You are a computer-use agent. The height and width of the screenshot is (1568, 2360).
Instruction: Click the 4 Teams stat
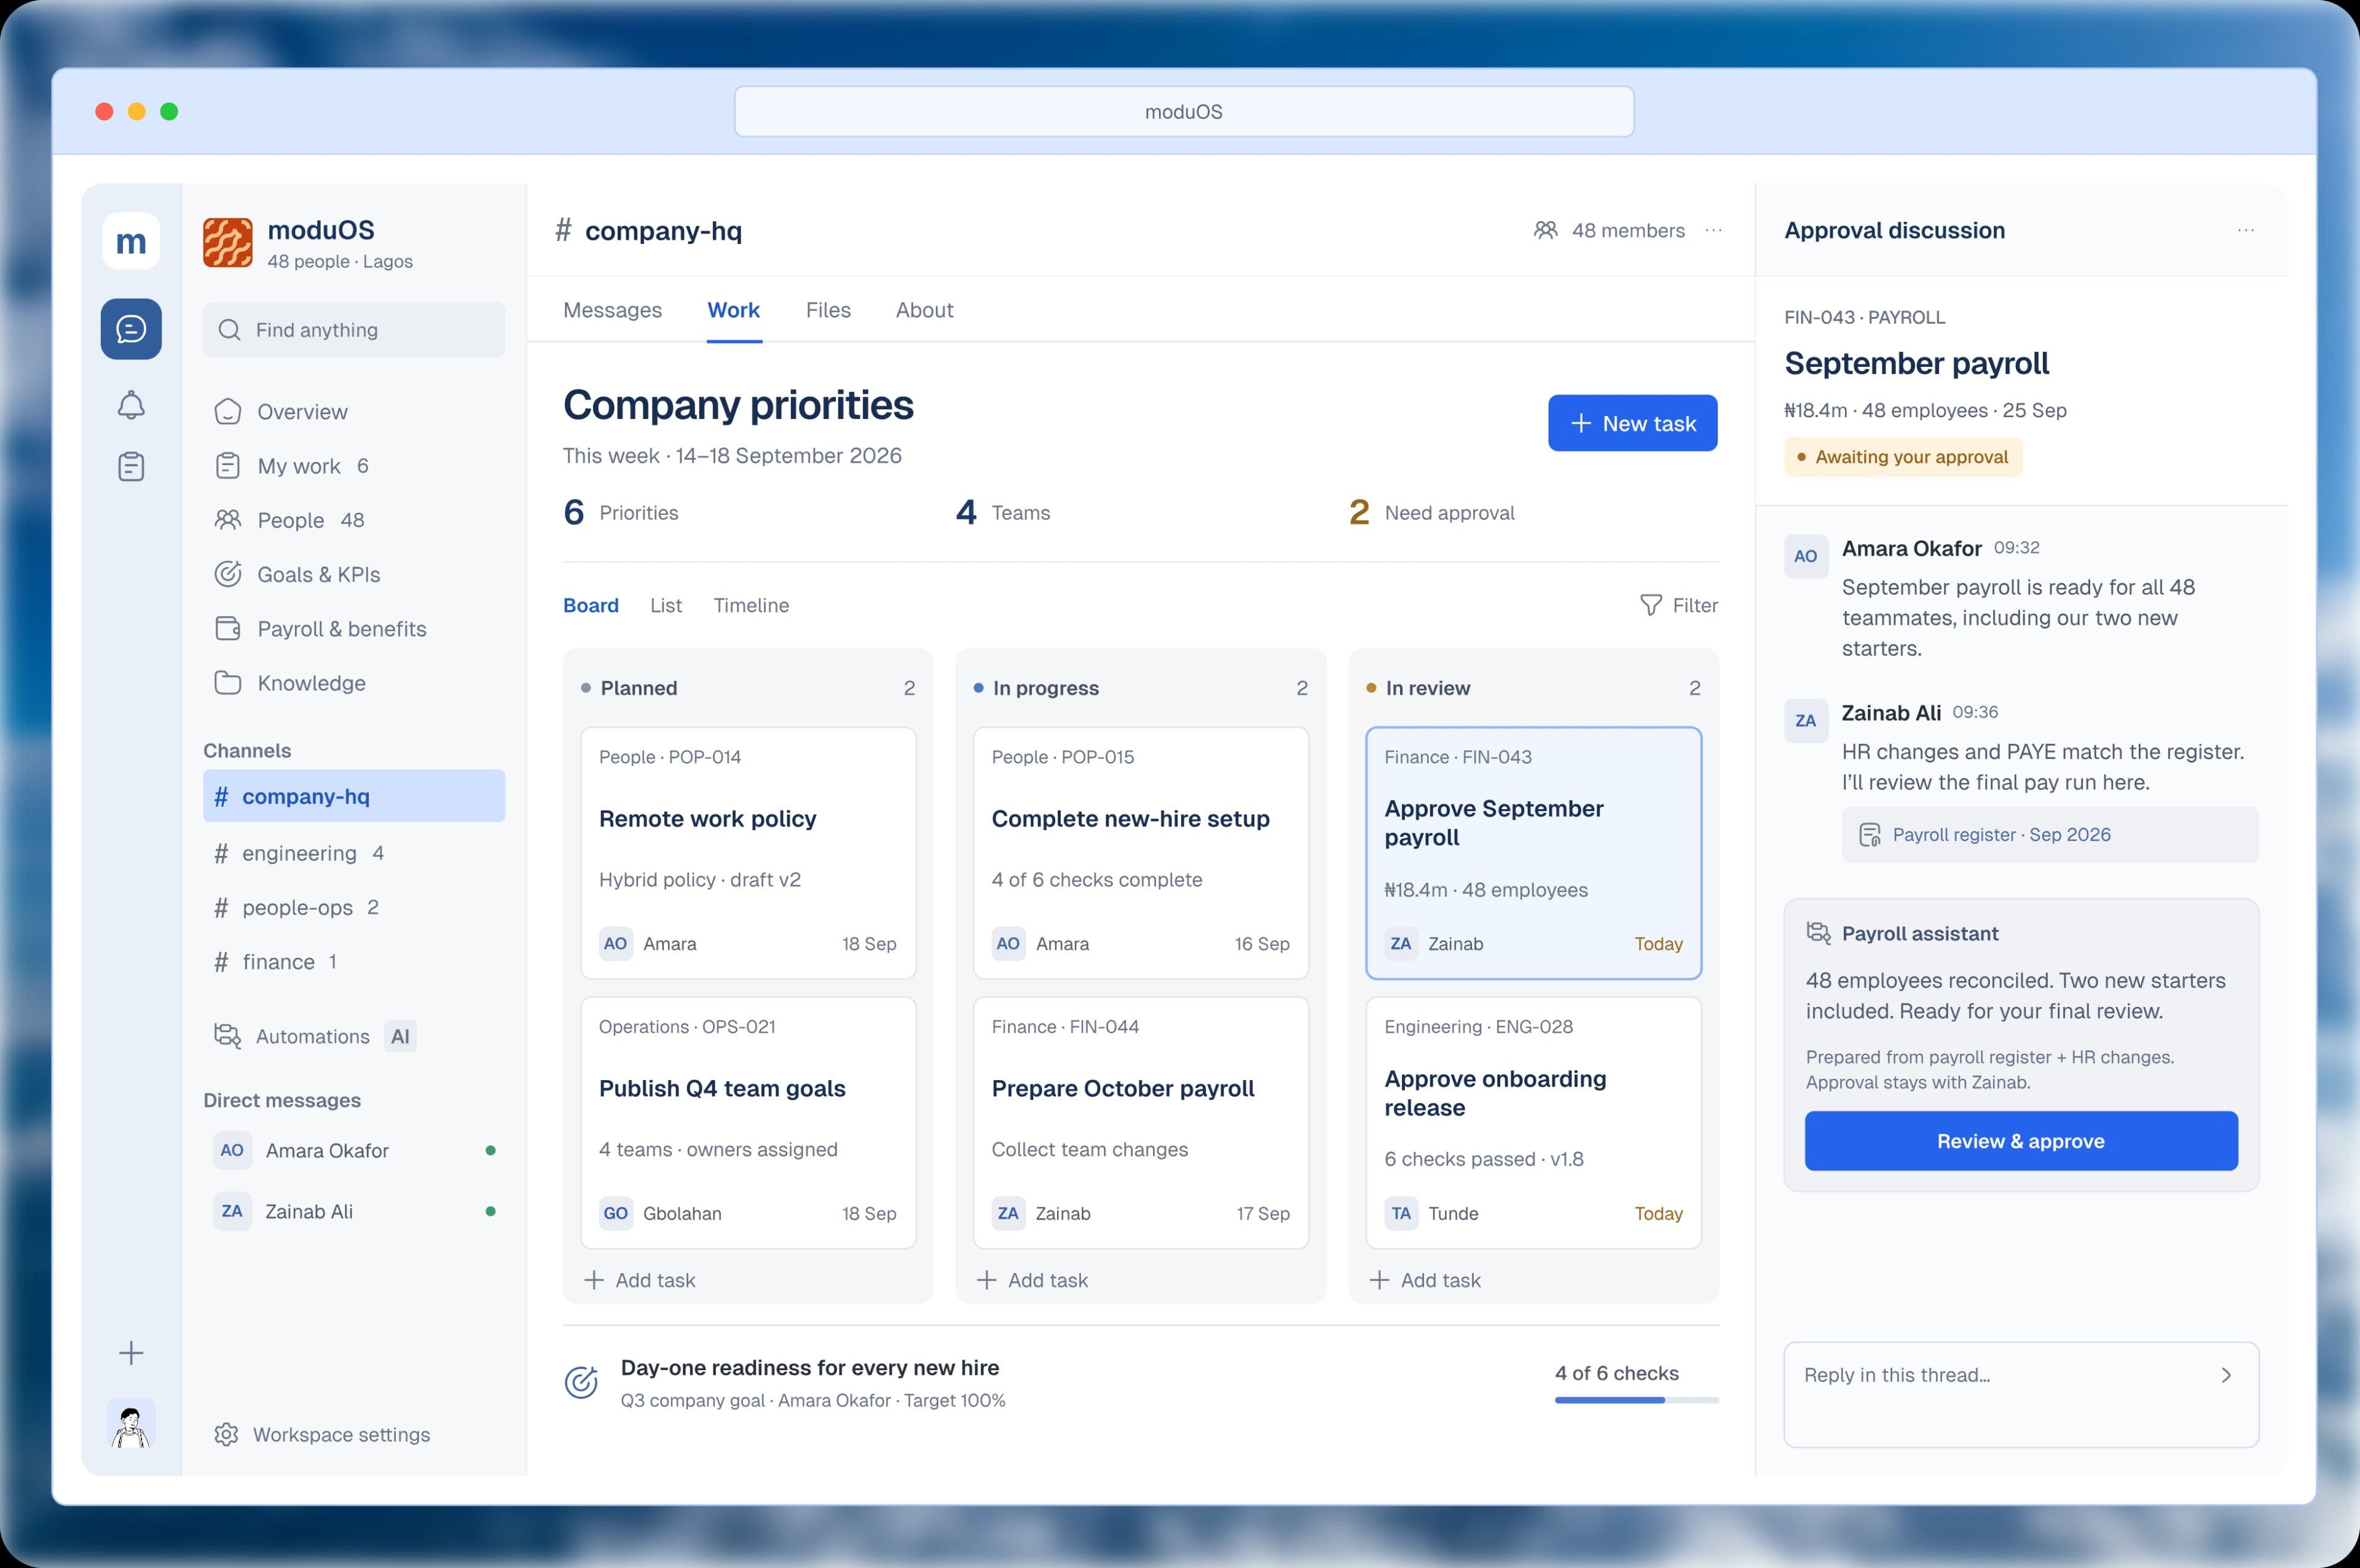click(1003, 512)
